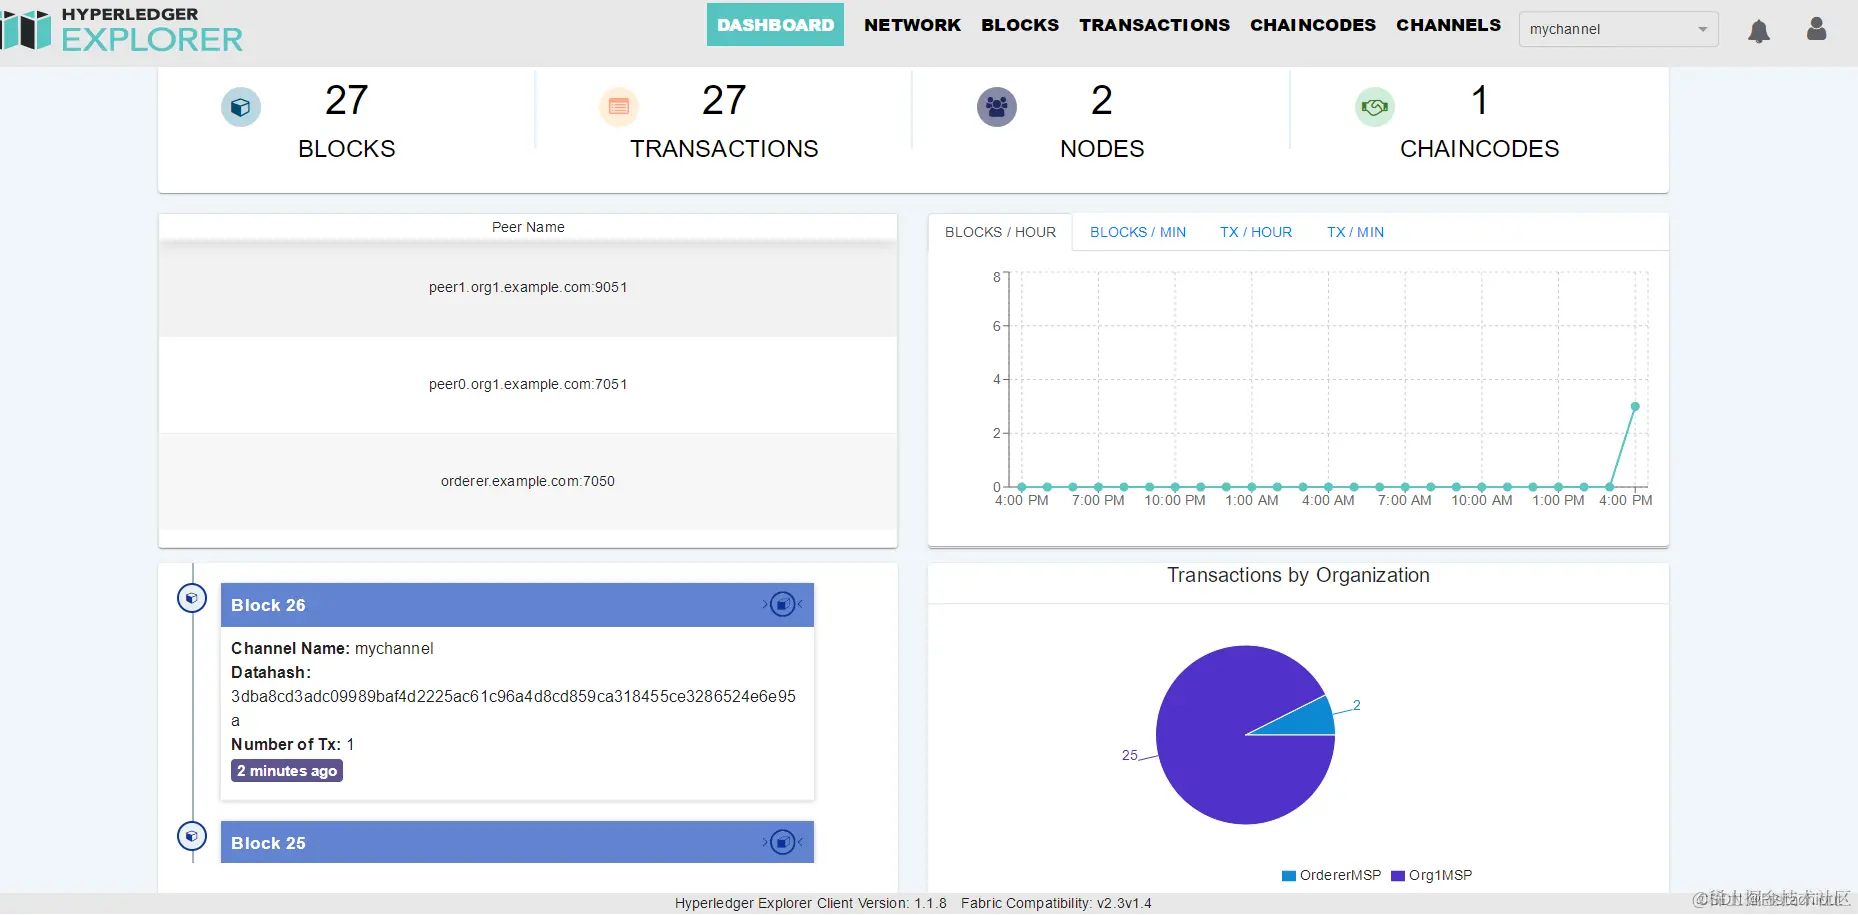
Task: Expand details of Block 25
Action: (783, 841)
